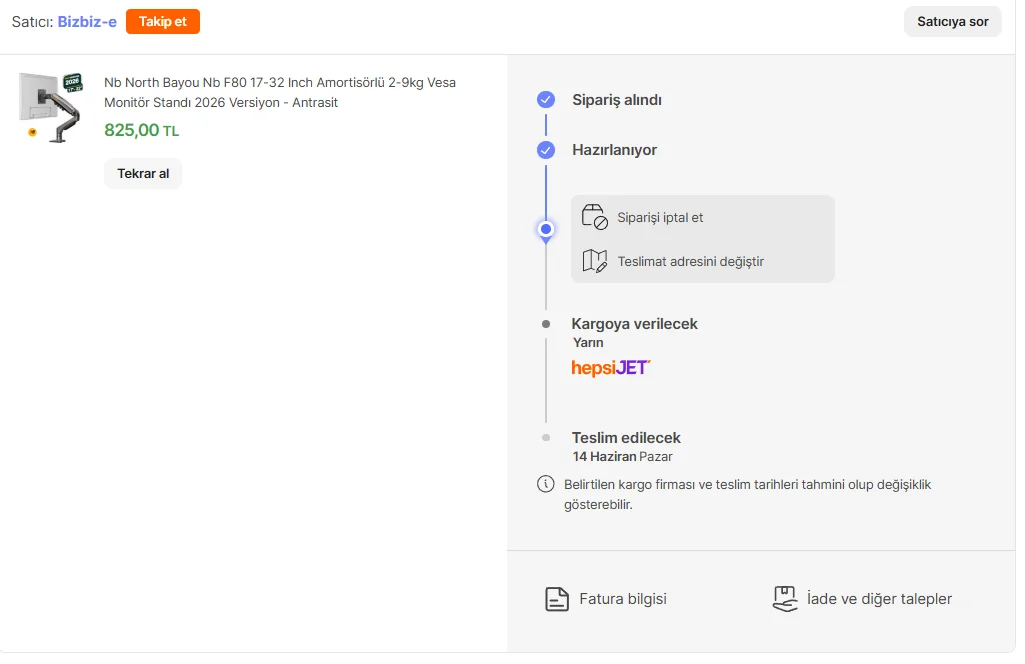The image size is (1025, 664).
Task: Click the current step timeline marker
Action: click(x=546, y=230)
